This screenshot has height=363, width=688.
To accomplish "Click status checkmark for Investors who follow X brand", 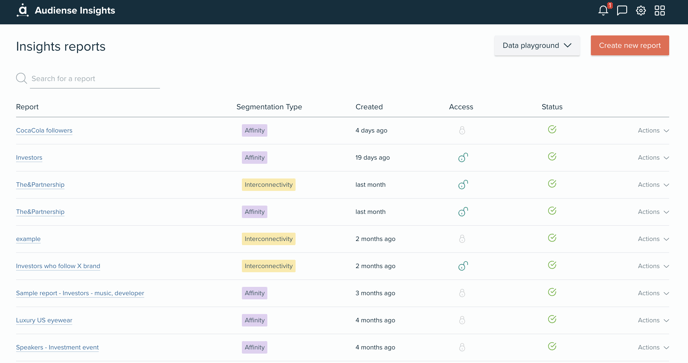I will (552, 265).
